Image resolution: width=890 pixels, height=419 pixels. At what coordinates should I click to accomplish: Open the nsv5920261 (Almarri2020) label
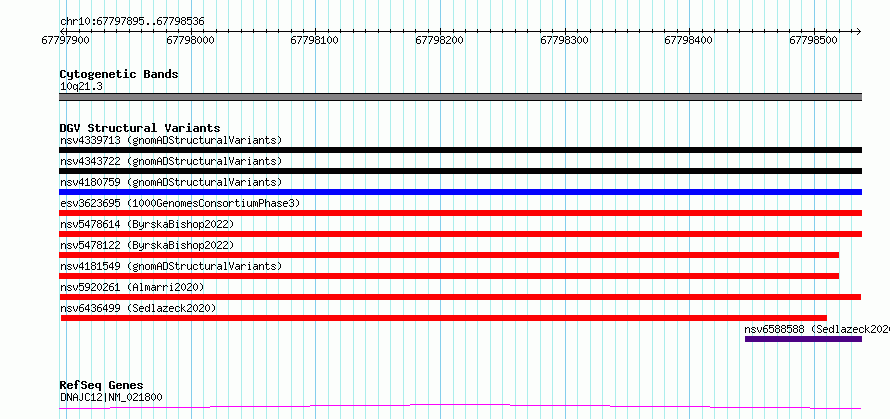pyautogui.click(x=132, y=287)
